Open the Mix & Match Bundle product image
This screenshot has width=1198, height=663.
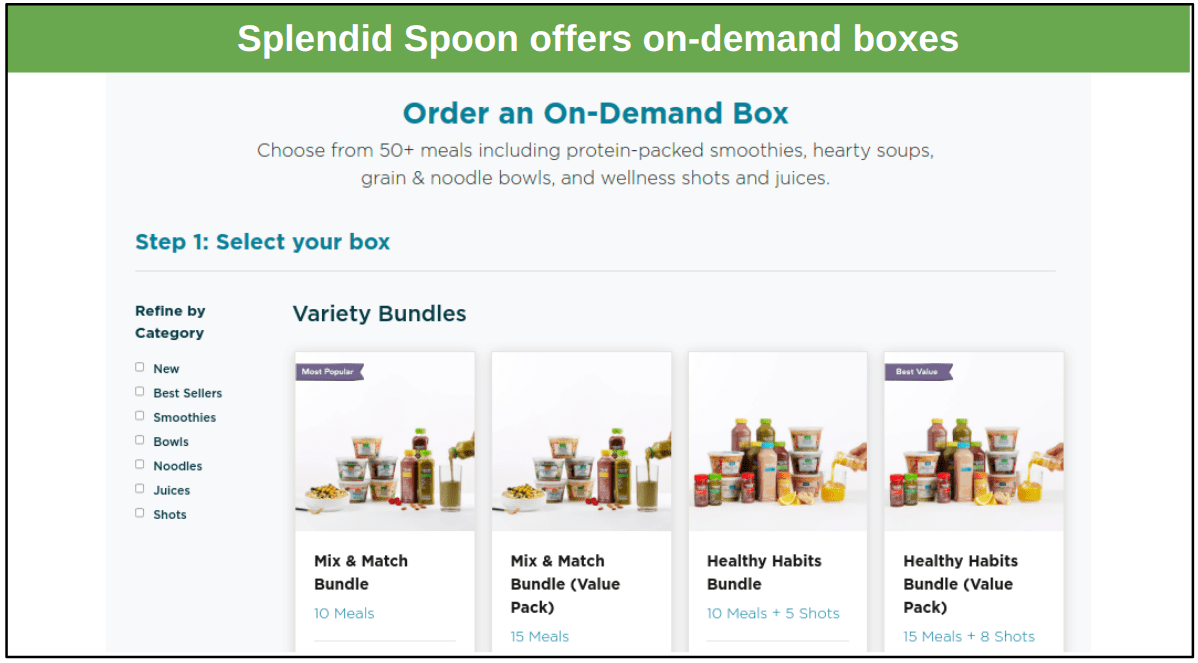tap(385, 441)
